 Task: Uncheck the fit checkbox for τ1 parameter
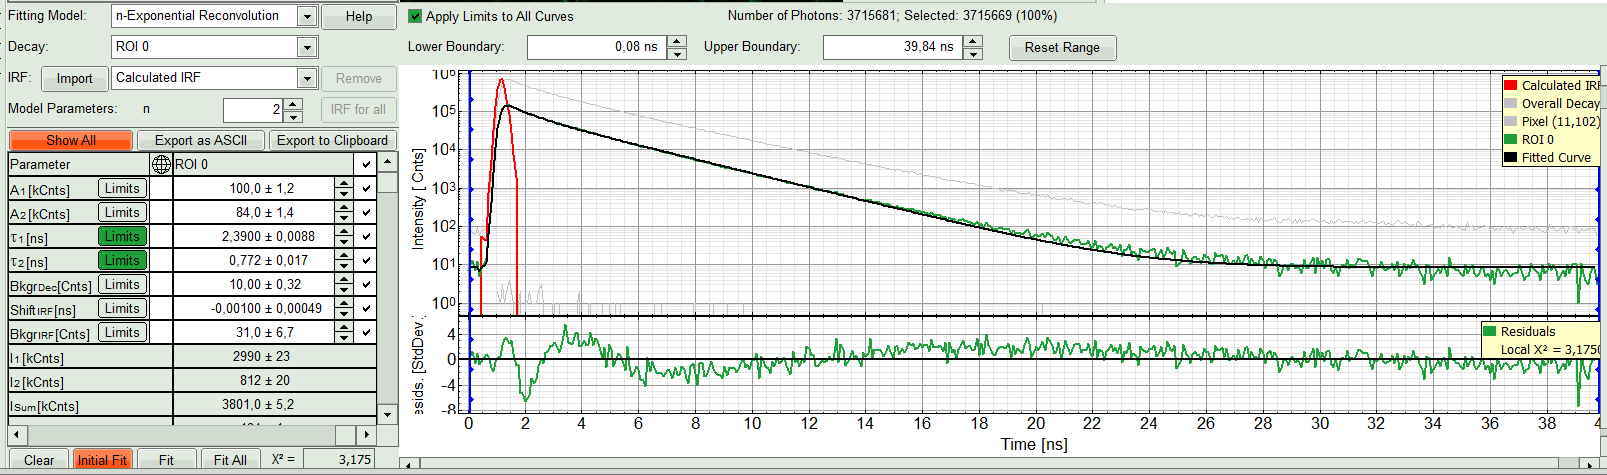tap(367, 237)
